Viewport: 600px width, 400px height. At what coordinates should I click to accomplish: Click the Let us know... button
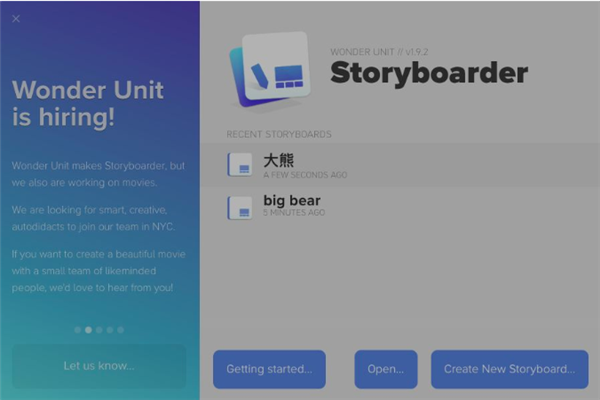99,366
